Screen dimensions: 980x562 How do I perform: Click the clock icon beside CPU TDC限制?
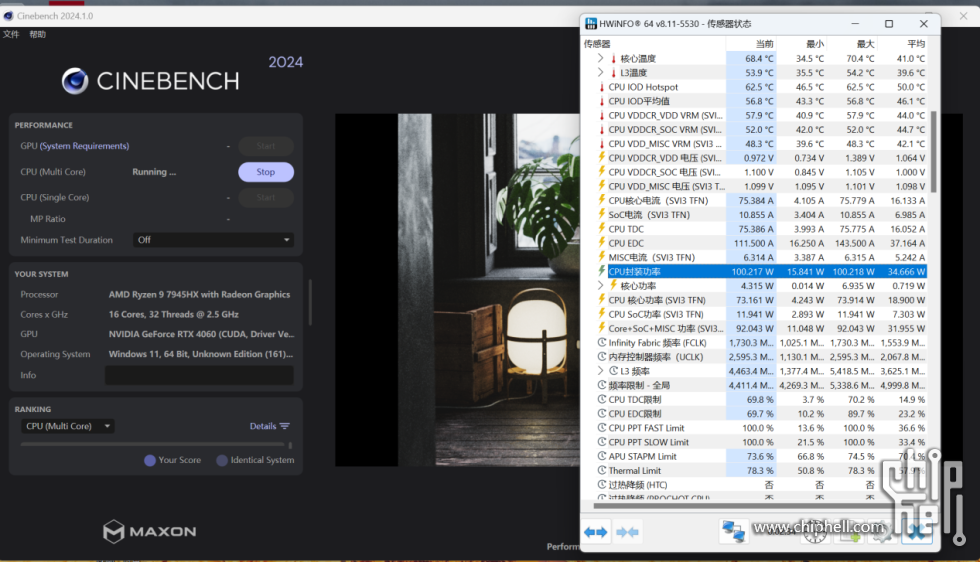coord(602,399)
